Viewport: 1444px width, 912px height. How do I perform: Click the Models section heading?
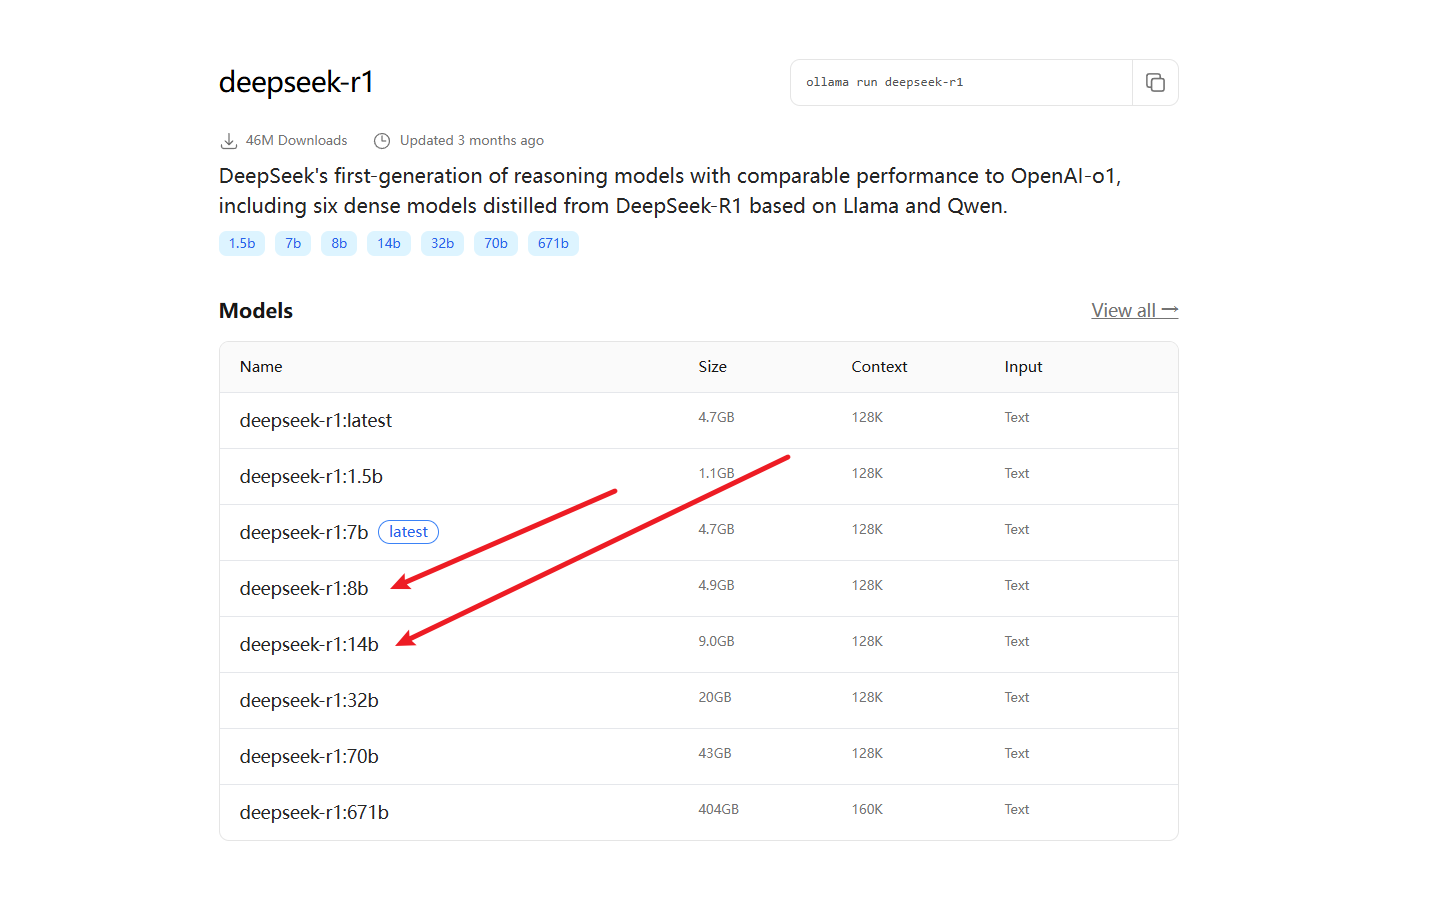tap(256, 311)
